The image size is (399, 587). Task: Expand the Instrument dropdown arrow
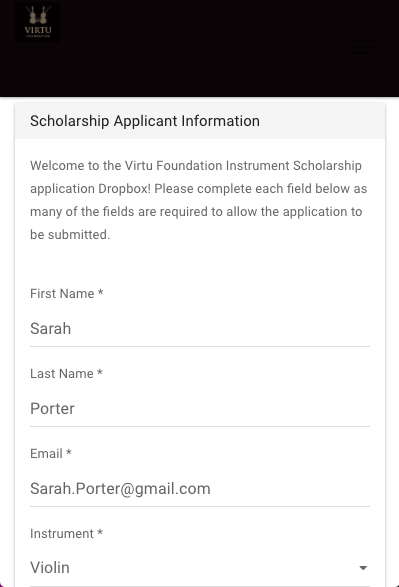coord(363,568)
